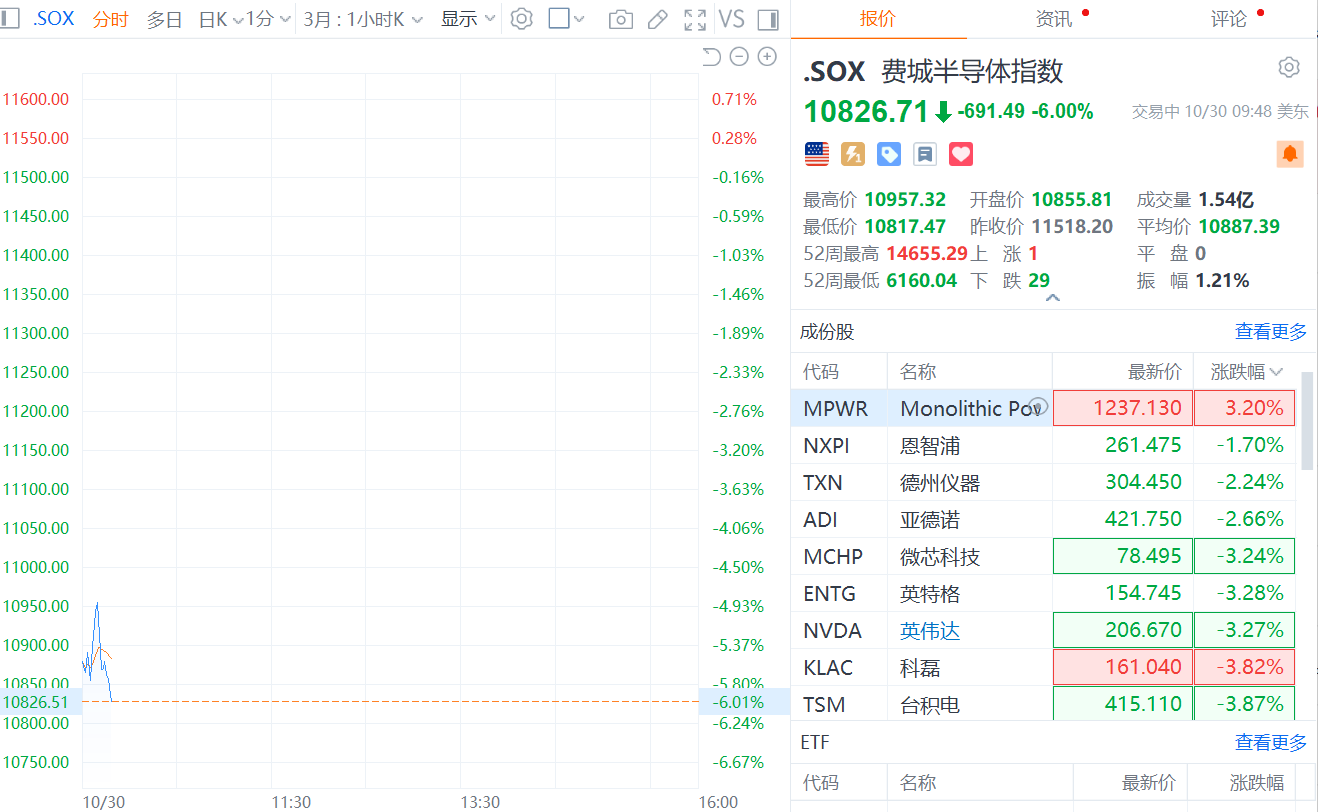
Task: Enter fullscreen chart mode
Action: click(695, 19)
